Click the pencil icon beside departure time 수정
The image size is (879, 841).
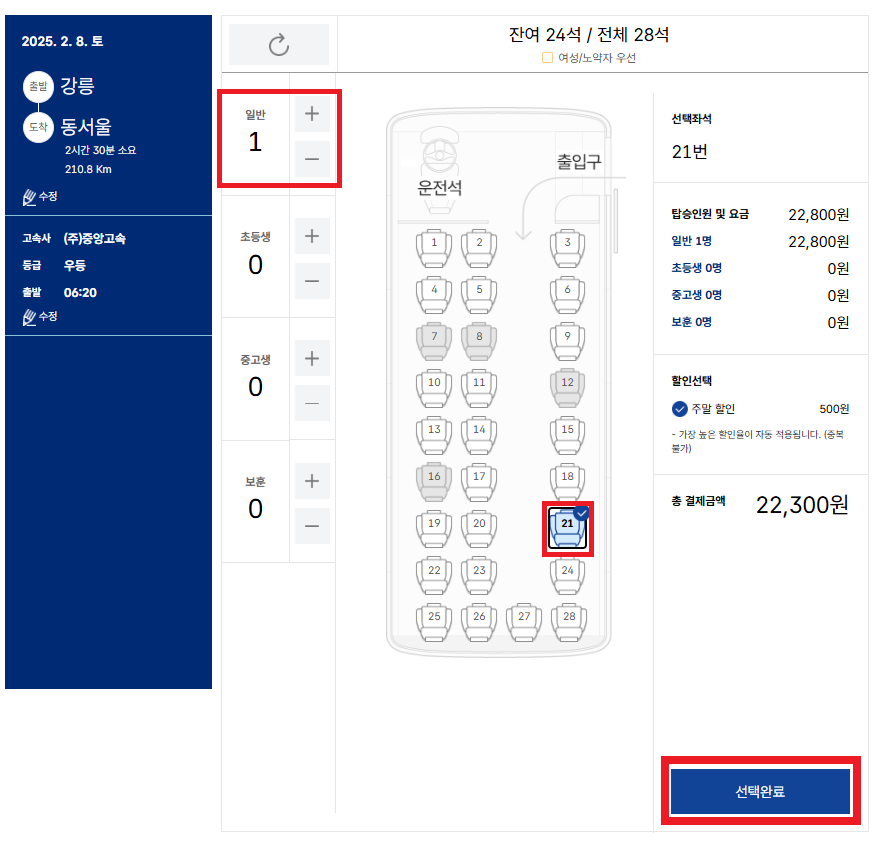pos(30,317)
